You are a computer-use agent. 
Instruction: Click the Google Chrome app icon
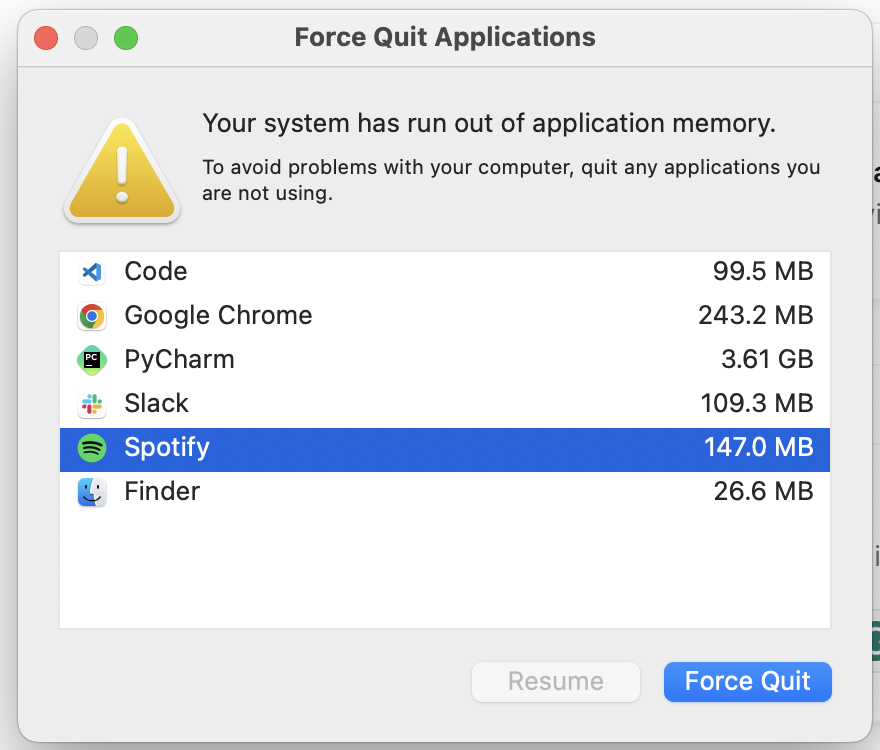click(91, 316)
